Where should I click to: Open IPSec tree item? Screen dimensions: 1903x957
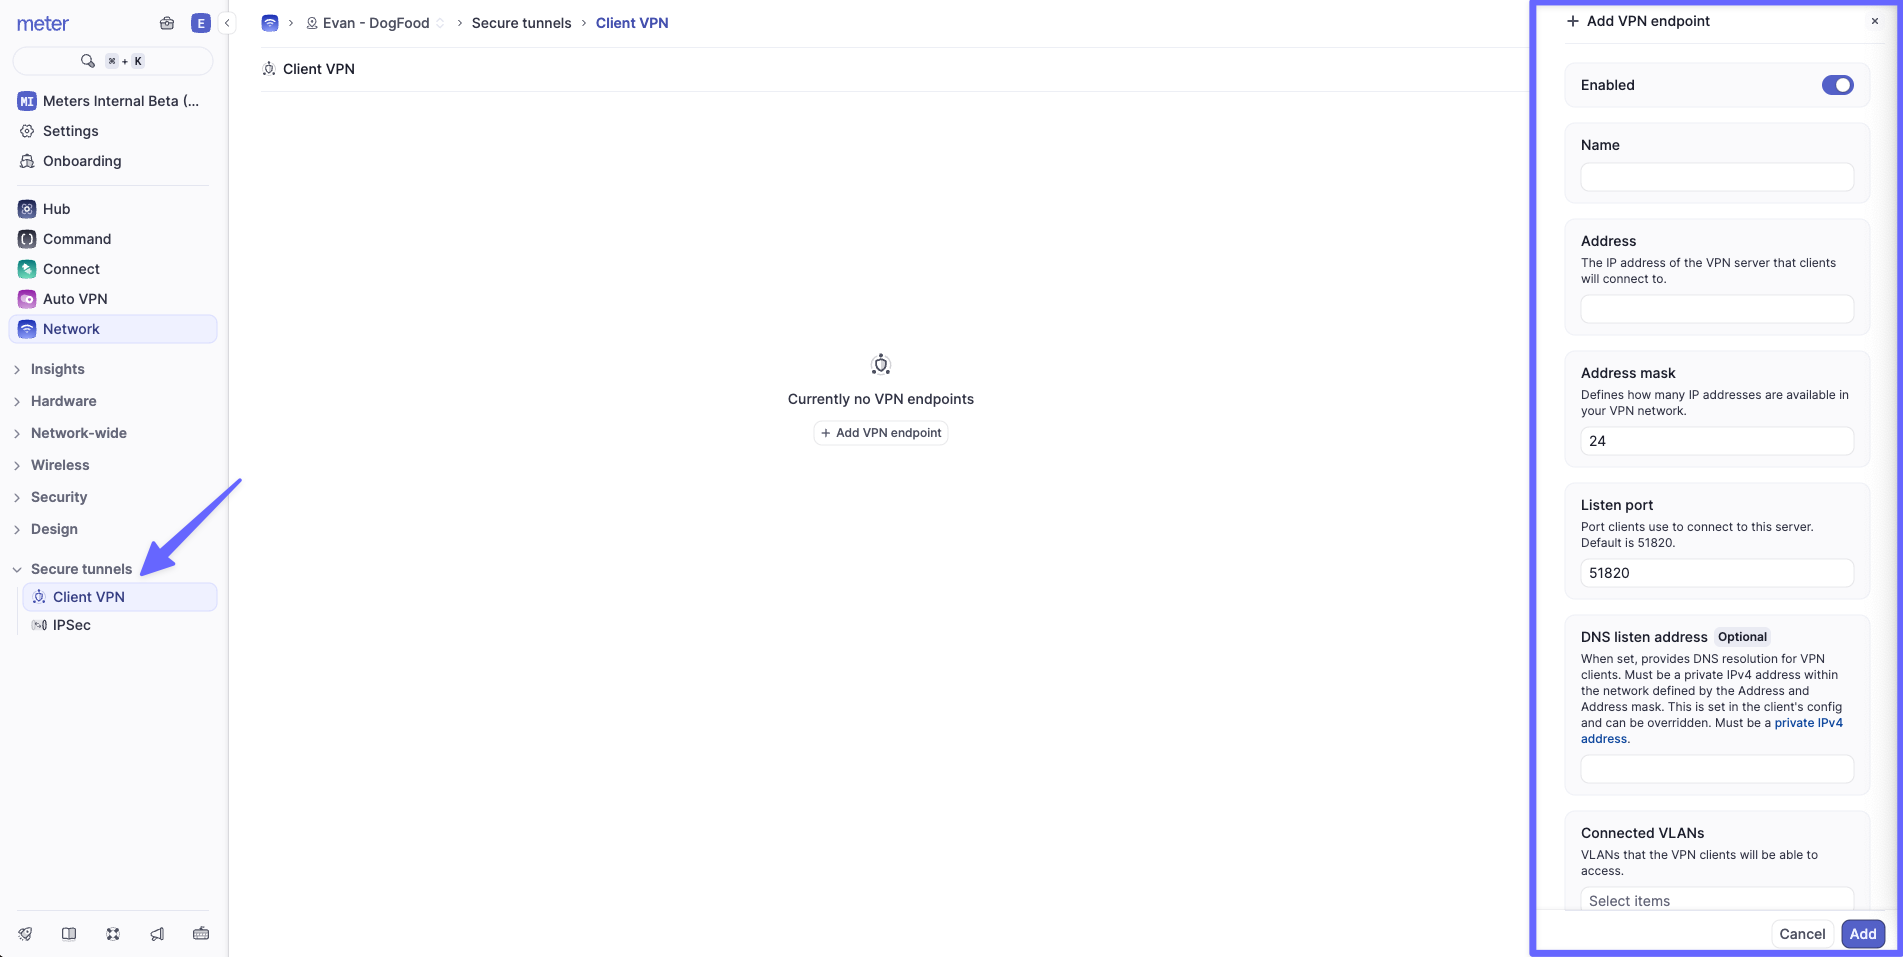tap(120, 625)
